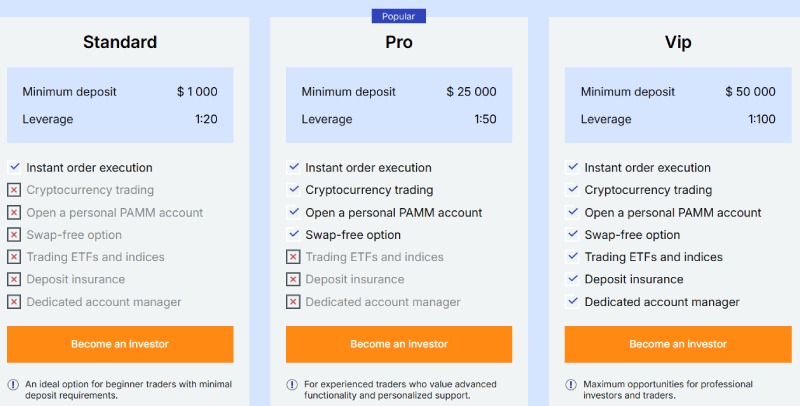Viewport: 800px width, 406px height.
Task: Click the checkmark next to Vip's Dedicated account manager
Action: click(572, 302)
